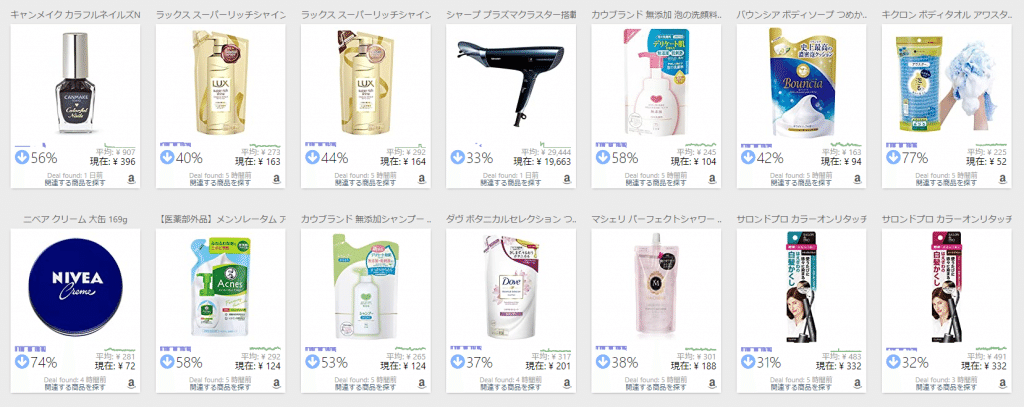The height and width of the screenshot is (407, 1024).
Task: Click the price-drop arrow icon next to 31%
Action: 748,362
